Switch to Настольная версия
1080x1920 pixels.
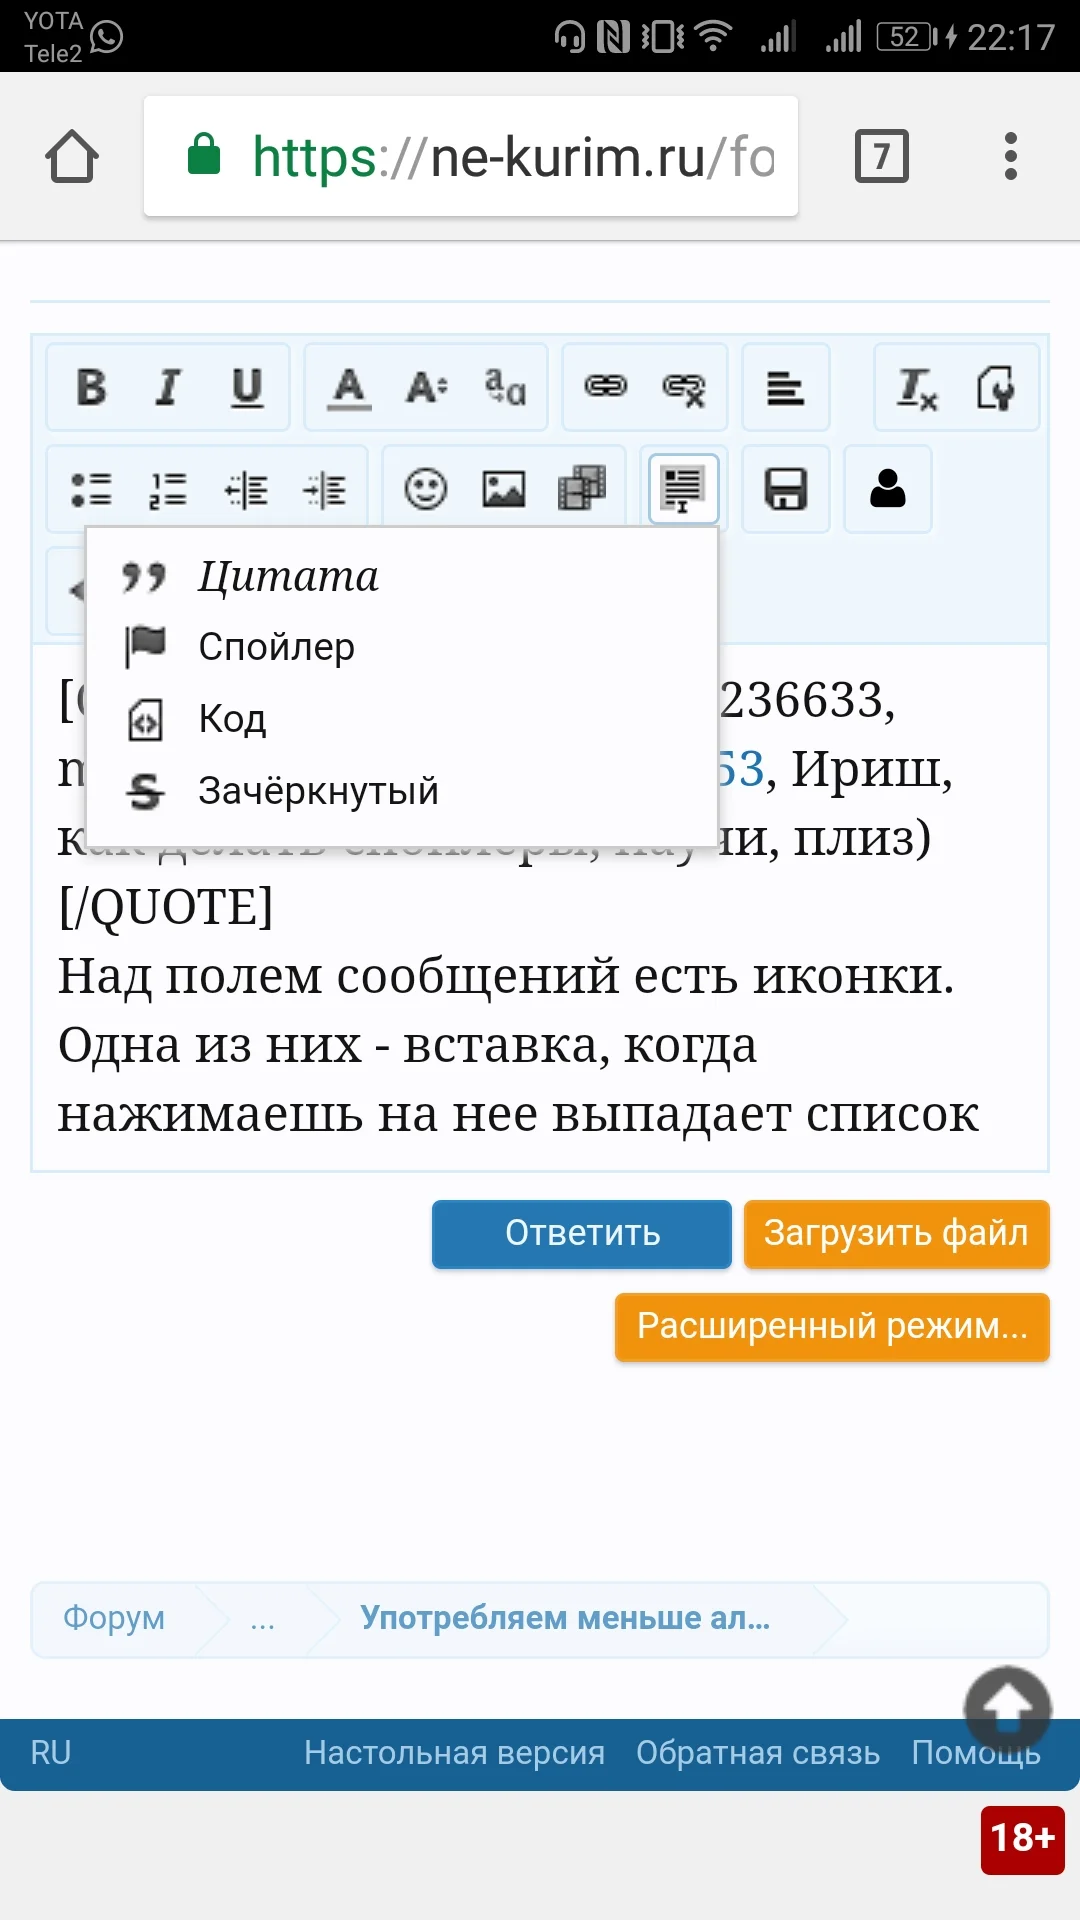(454, 1753)
